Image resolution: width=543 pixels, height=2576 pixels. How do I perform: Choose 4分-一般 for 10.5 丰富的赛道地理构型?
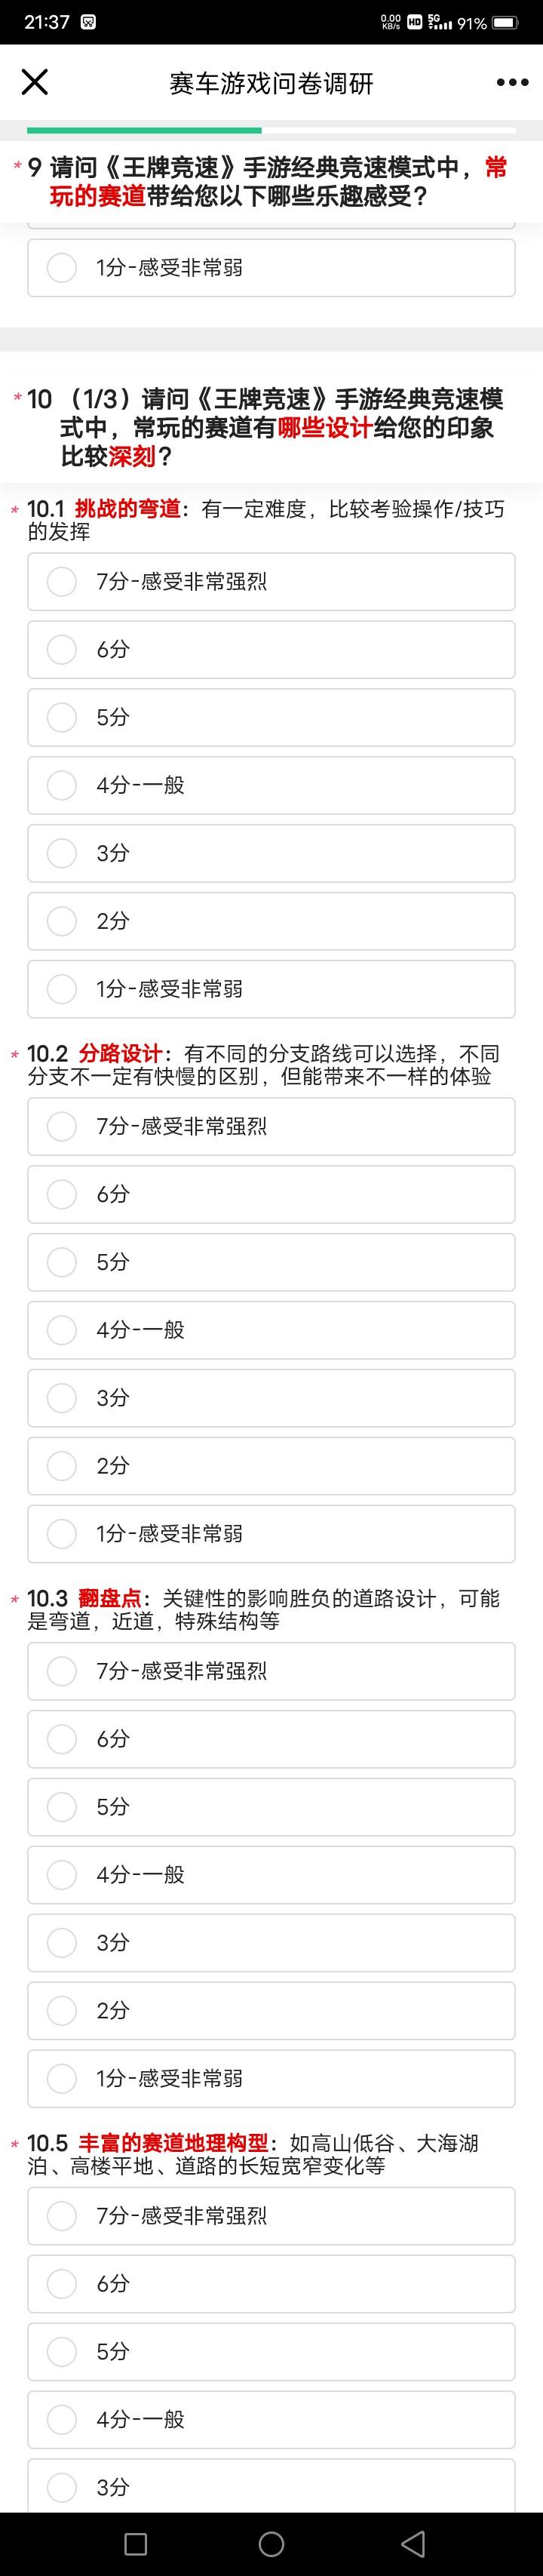click(x=271, y=2420)
